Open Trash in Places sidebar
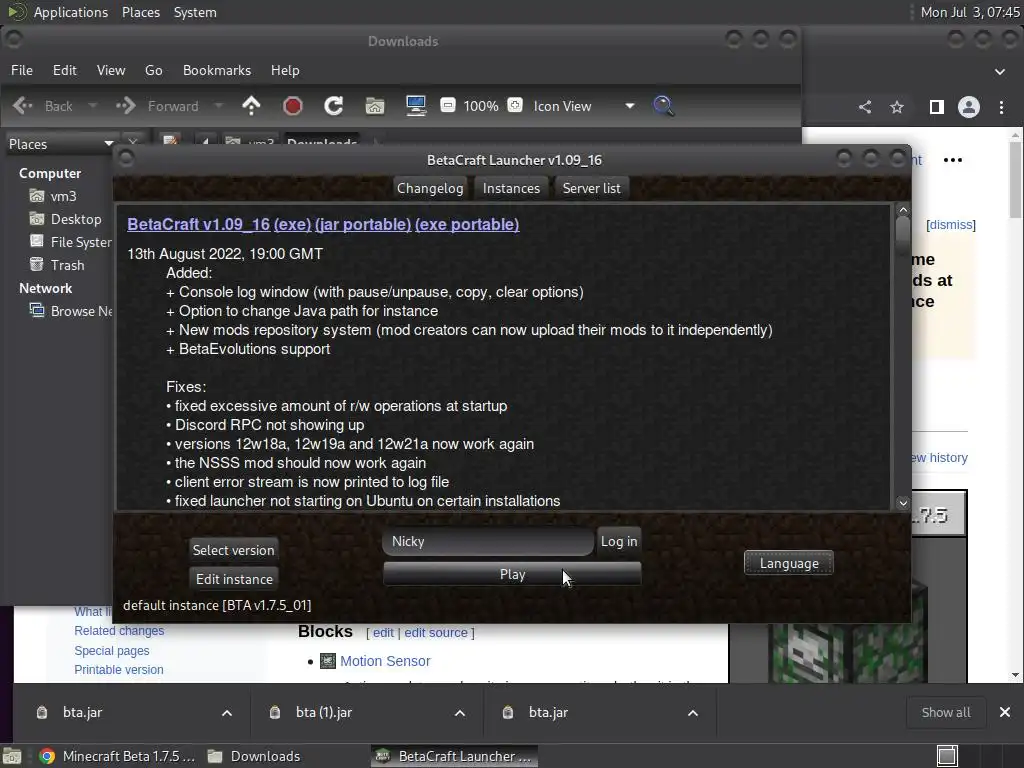 (x=57, y=264)
